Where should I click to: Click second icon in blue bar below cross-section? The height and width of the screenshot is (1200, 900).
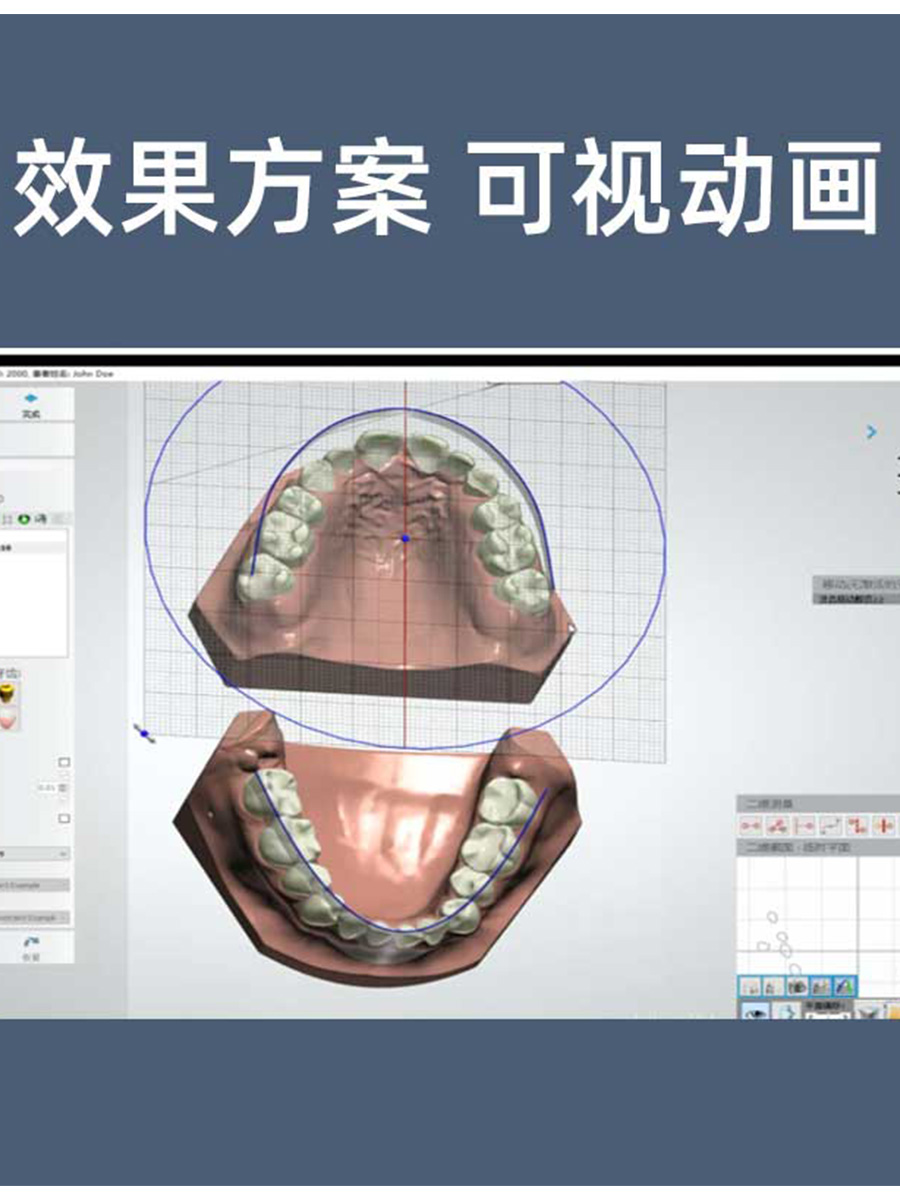[774, 986]
